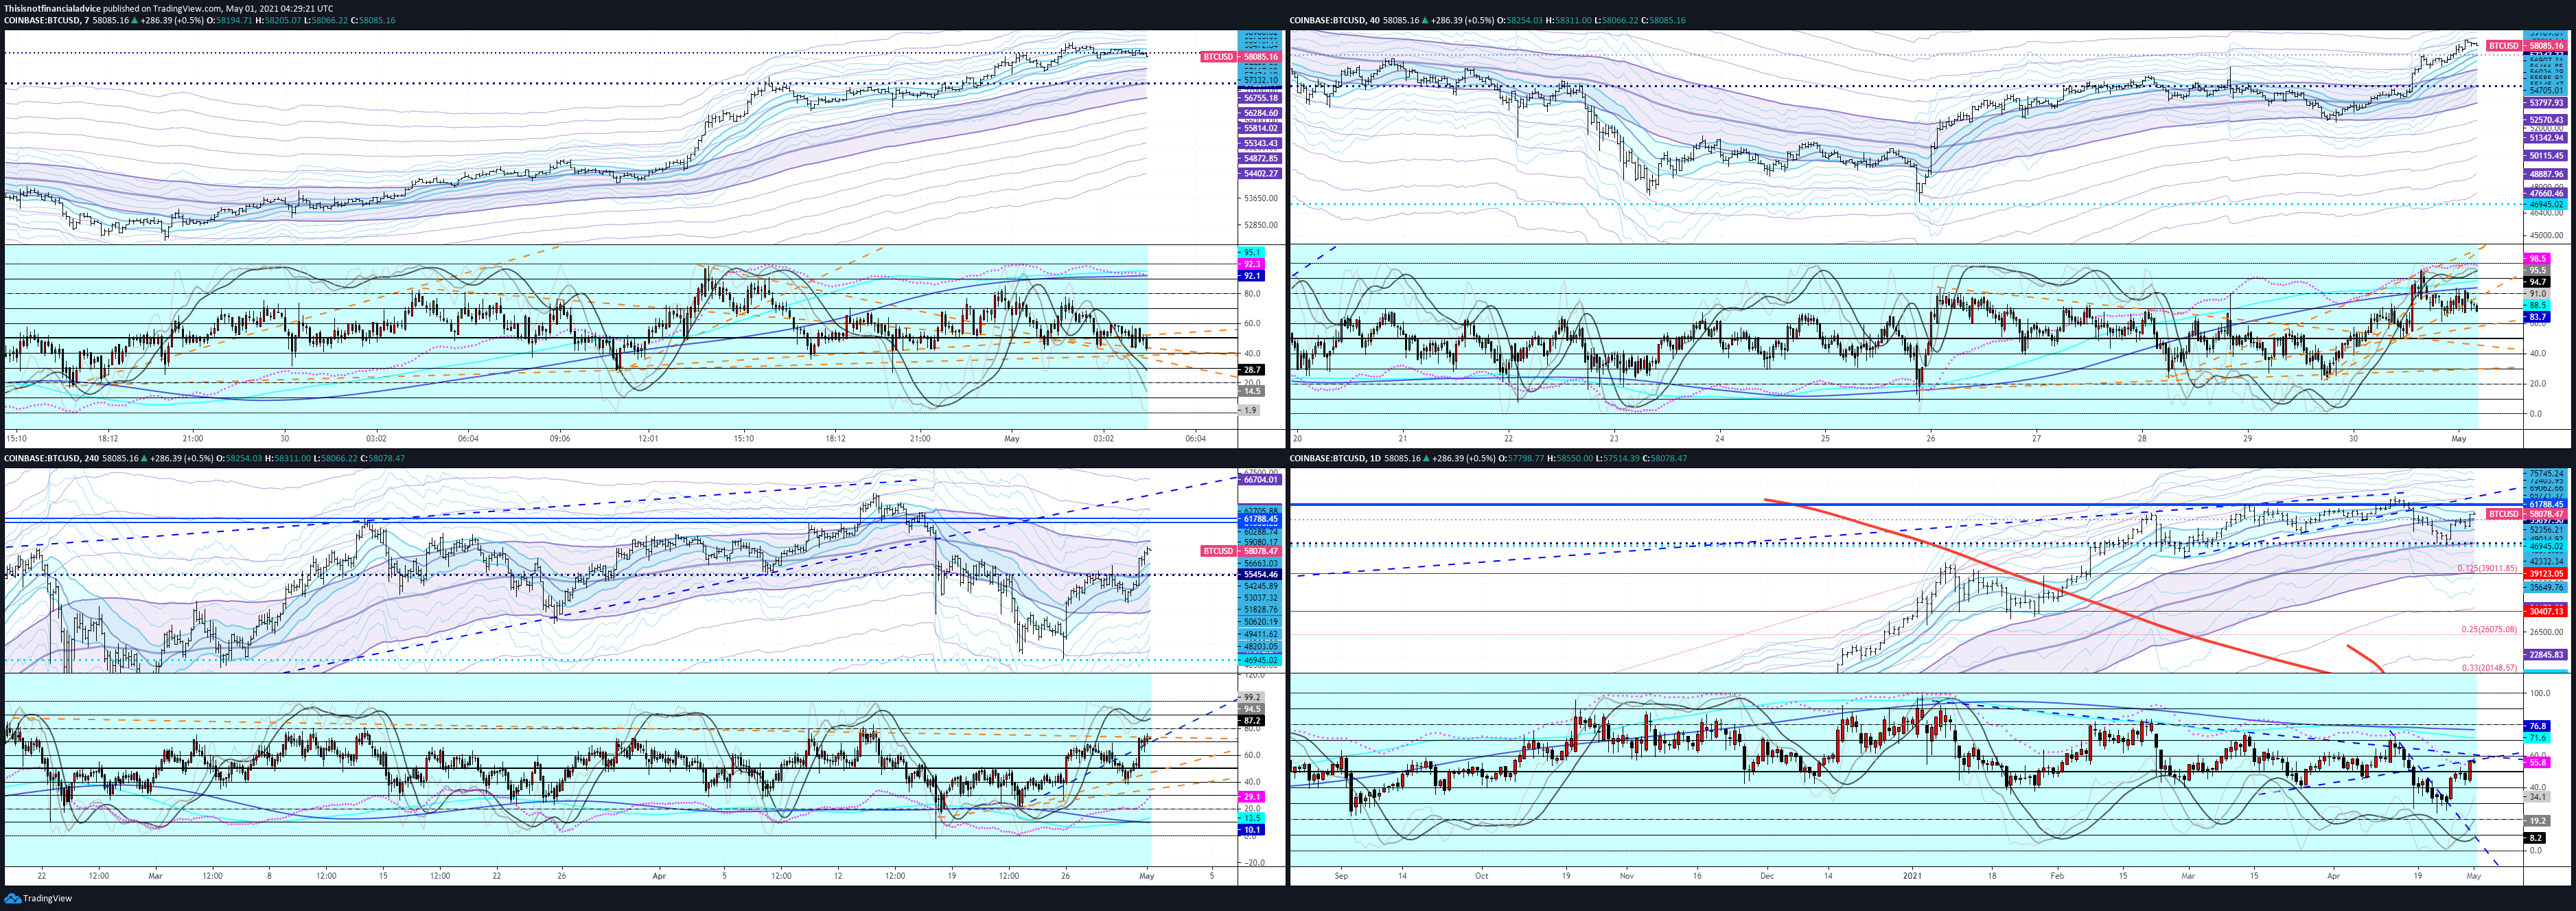The image size is (2576, 911).
Task: Click the 0.25(26075.08) fib level label
Action: 2489,629
